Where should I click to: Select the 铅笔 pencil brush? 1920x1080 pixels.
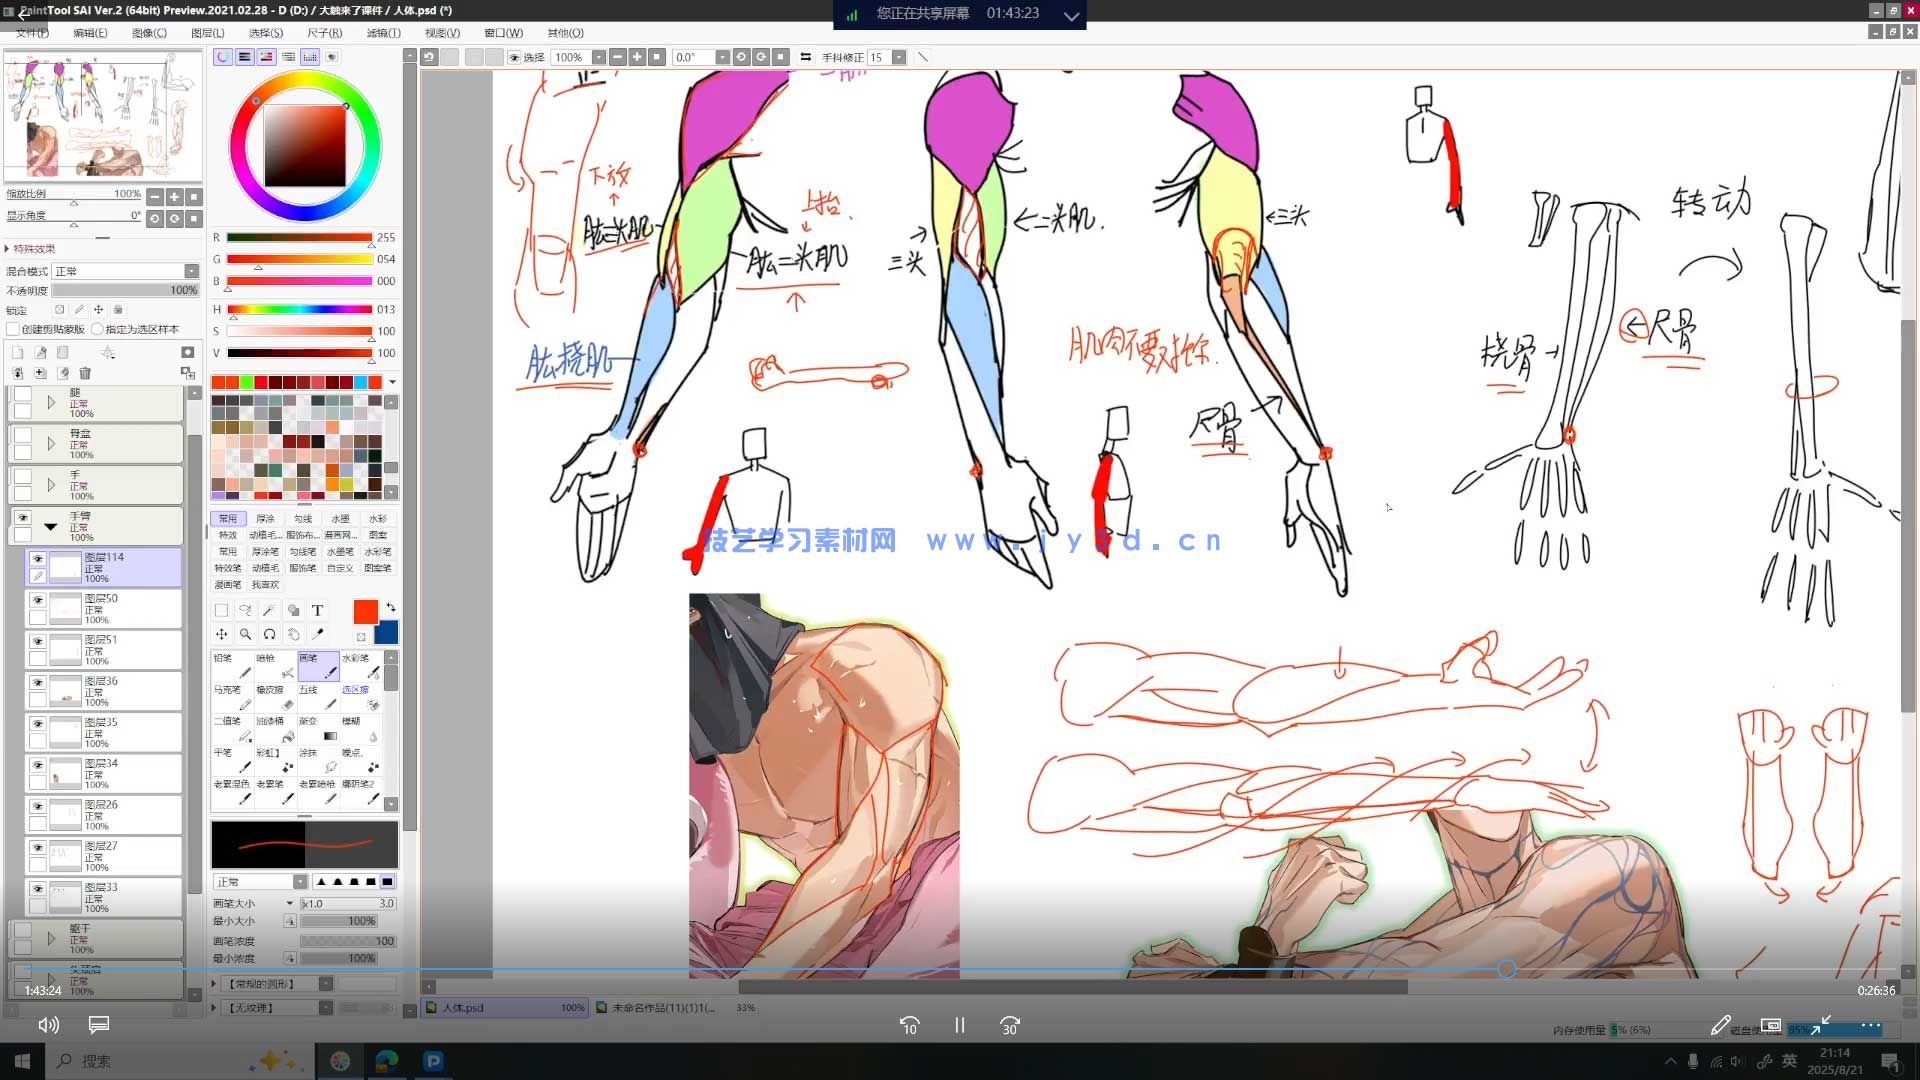pos(232,665)
